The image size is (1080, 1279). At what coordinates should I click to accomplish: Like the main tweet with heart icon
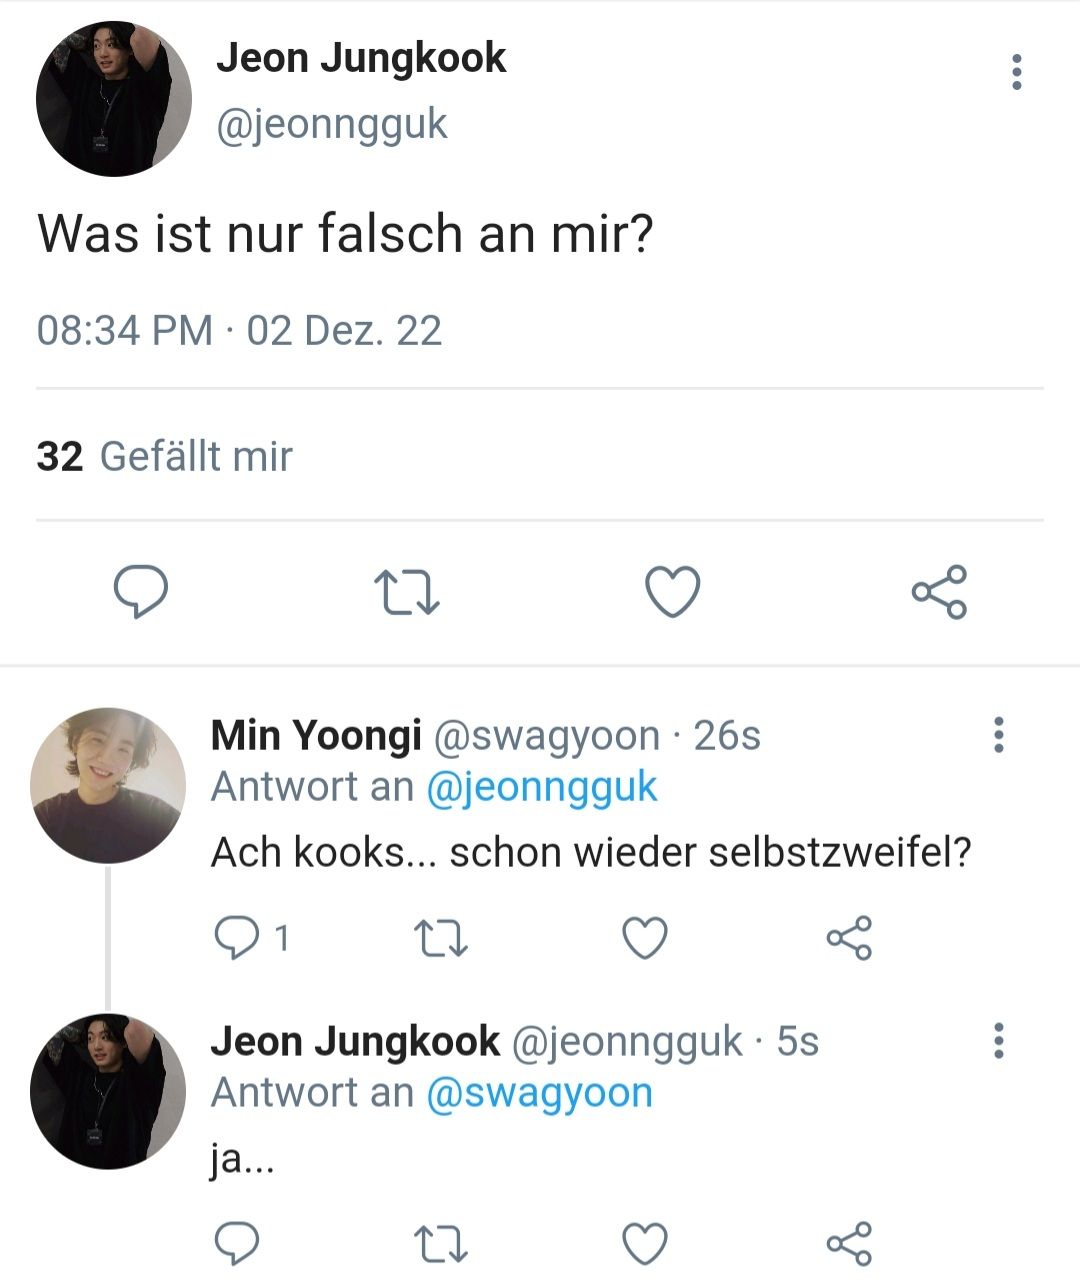pos(672,592)
